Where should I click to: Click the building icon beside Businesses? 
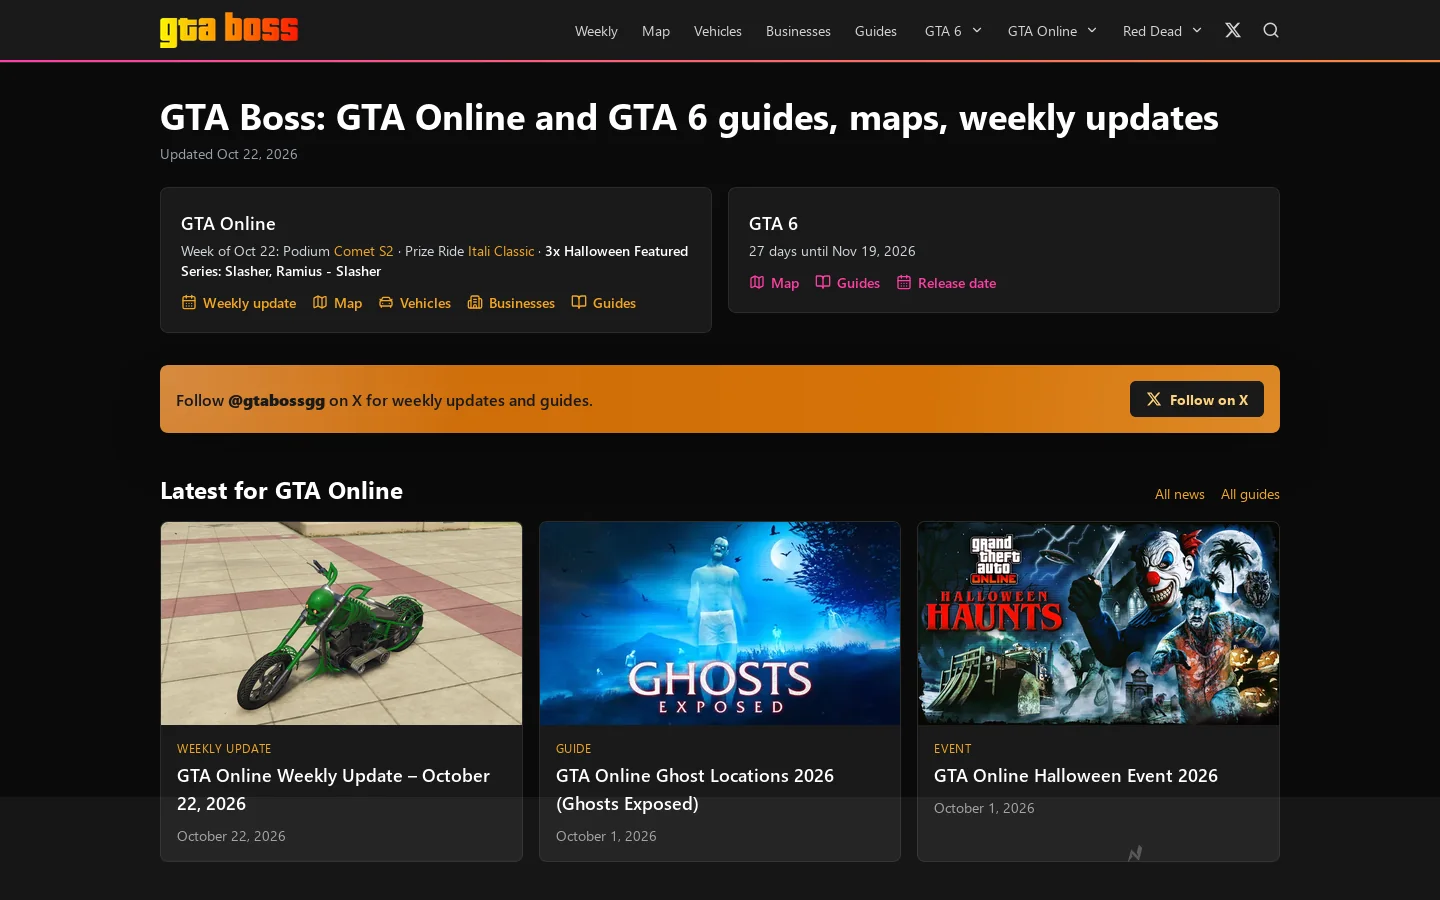pyautogui.click(x=475, y=302)
